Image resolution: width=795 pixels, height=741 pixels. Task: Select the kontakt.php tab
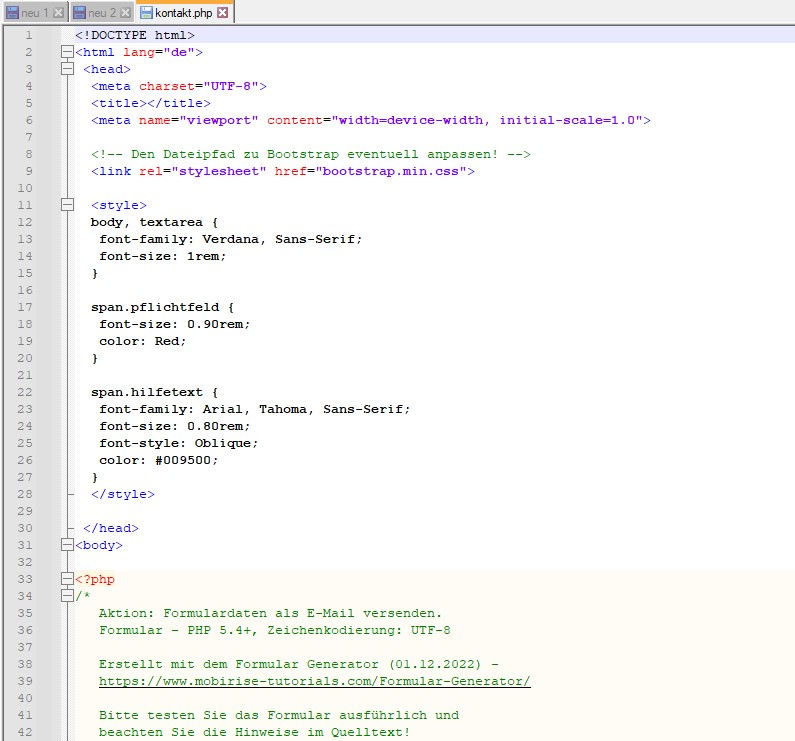click(x=183, y=13)
